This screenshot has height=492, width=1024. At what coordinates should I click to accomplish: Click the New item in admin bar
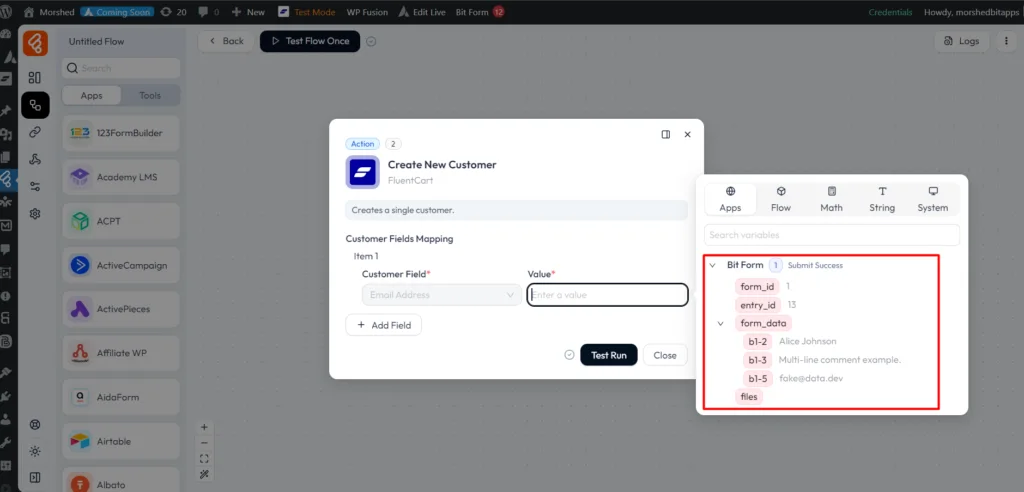(x=248, y=12)
